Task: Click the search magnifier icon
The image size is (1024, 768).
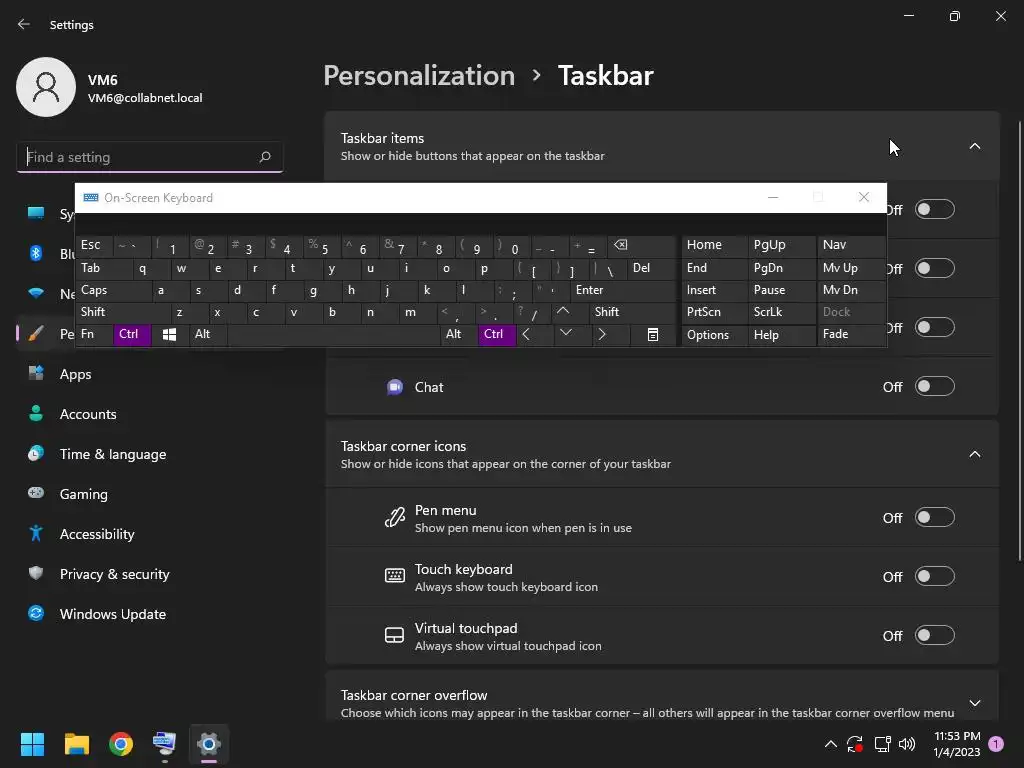Action: click(x=264, y=157)
